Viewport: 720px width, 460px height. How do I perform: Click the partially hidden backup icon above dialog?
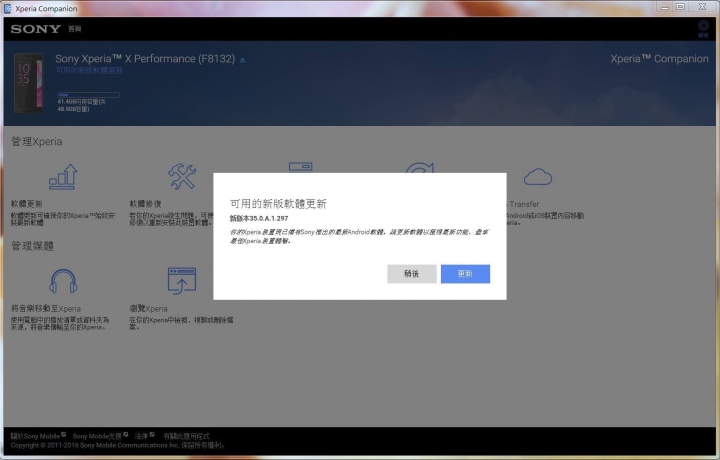(301, 167)
